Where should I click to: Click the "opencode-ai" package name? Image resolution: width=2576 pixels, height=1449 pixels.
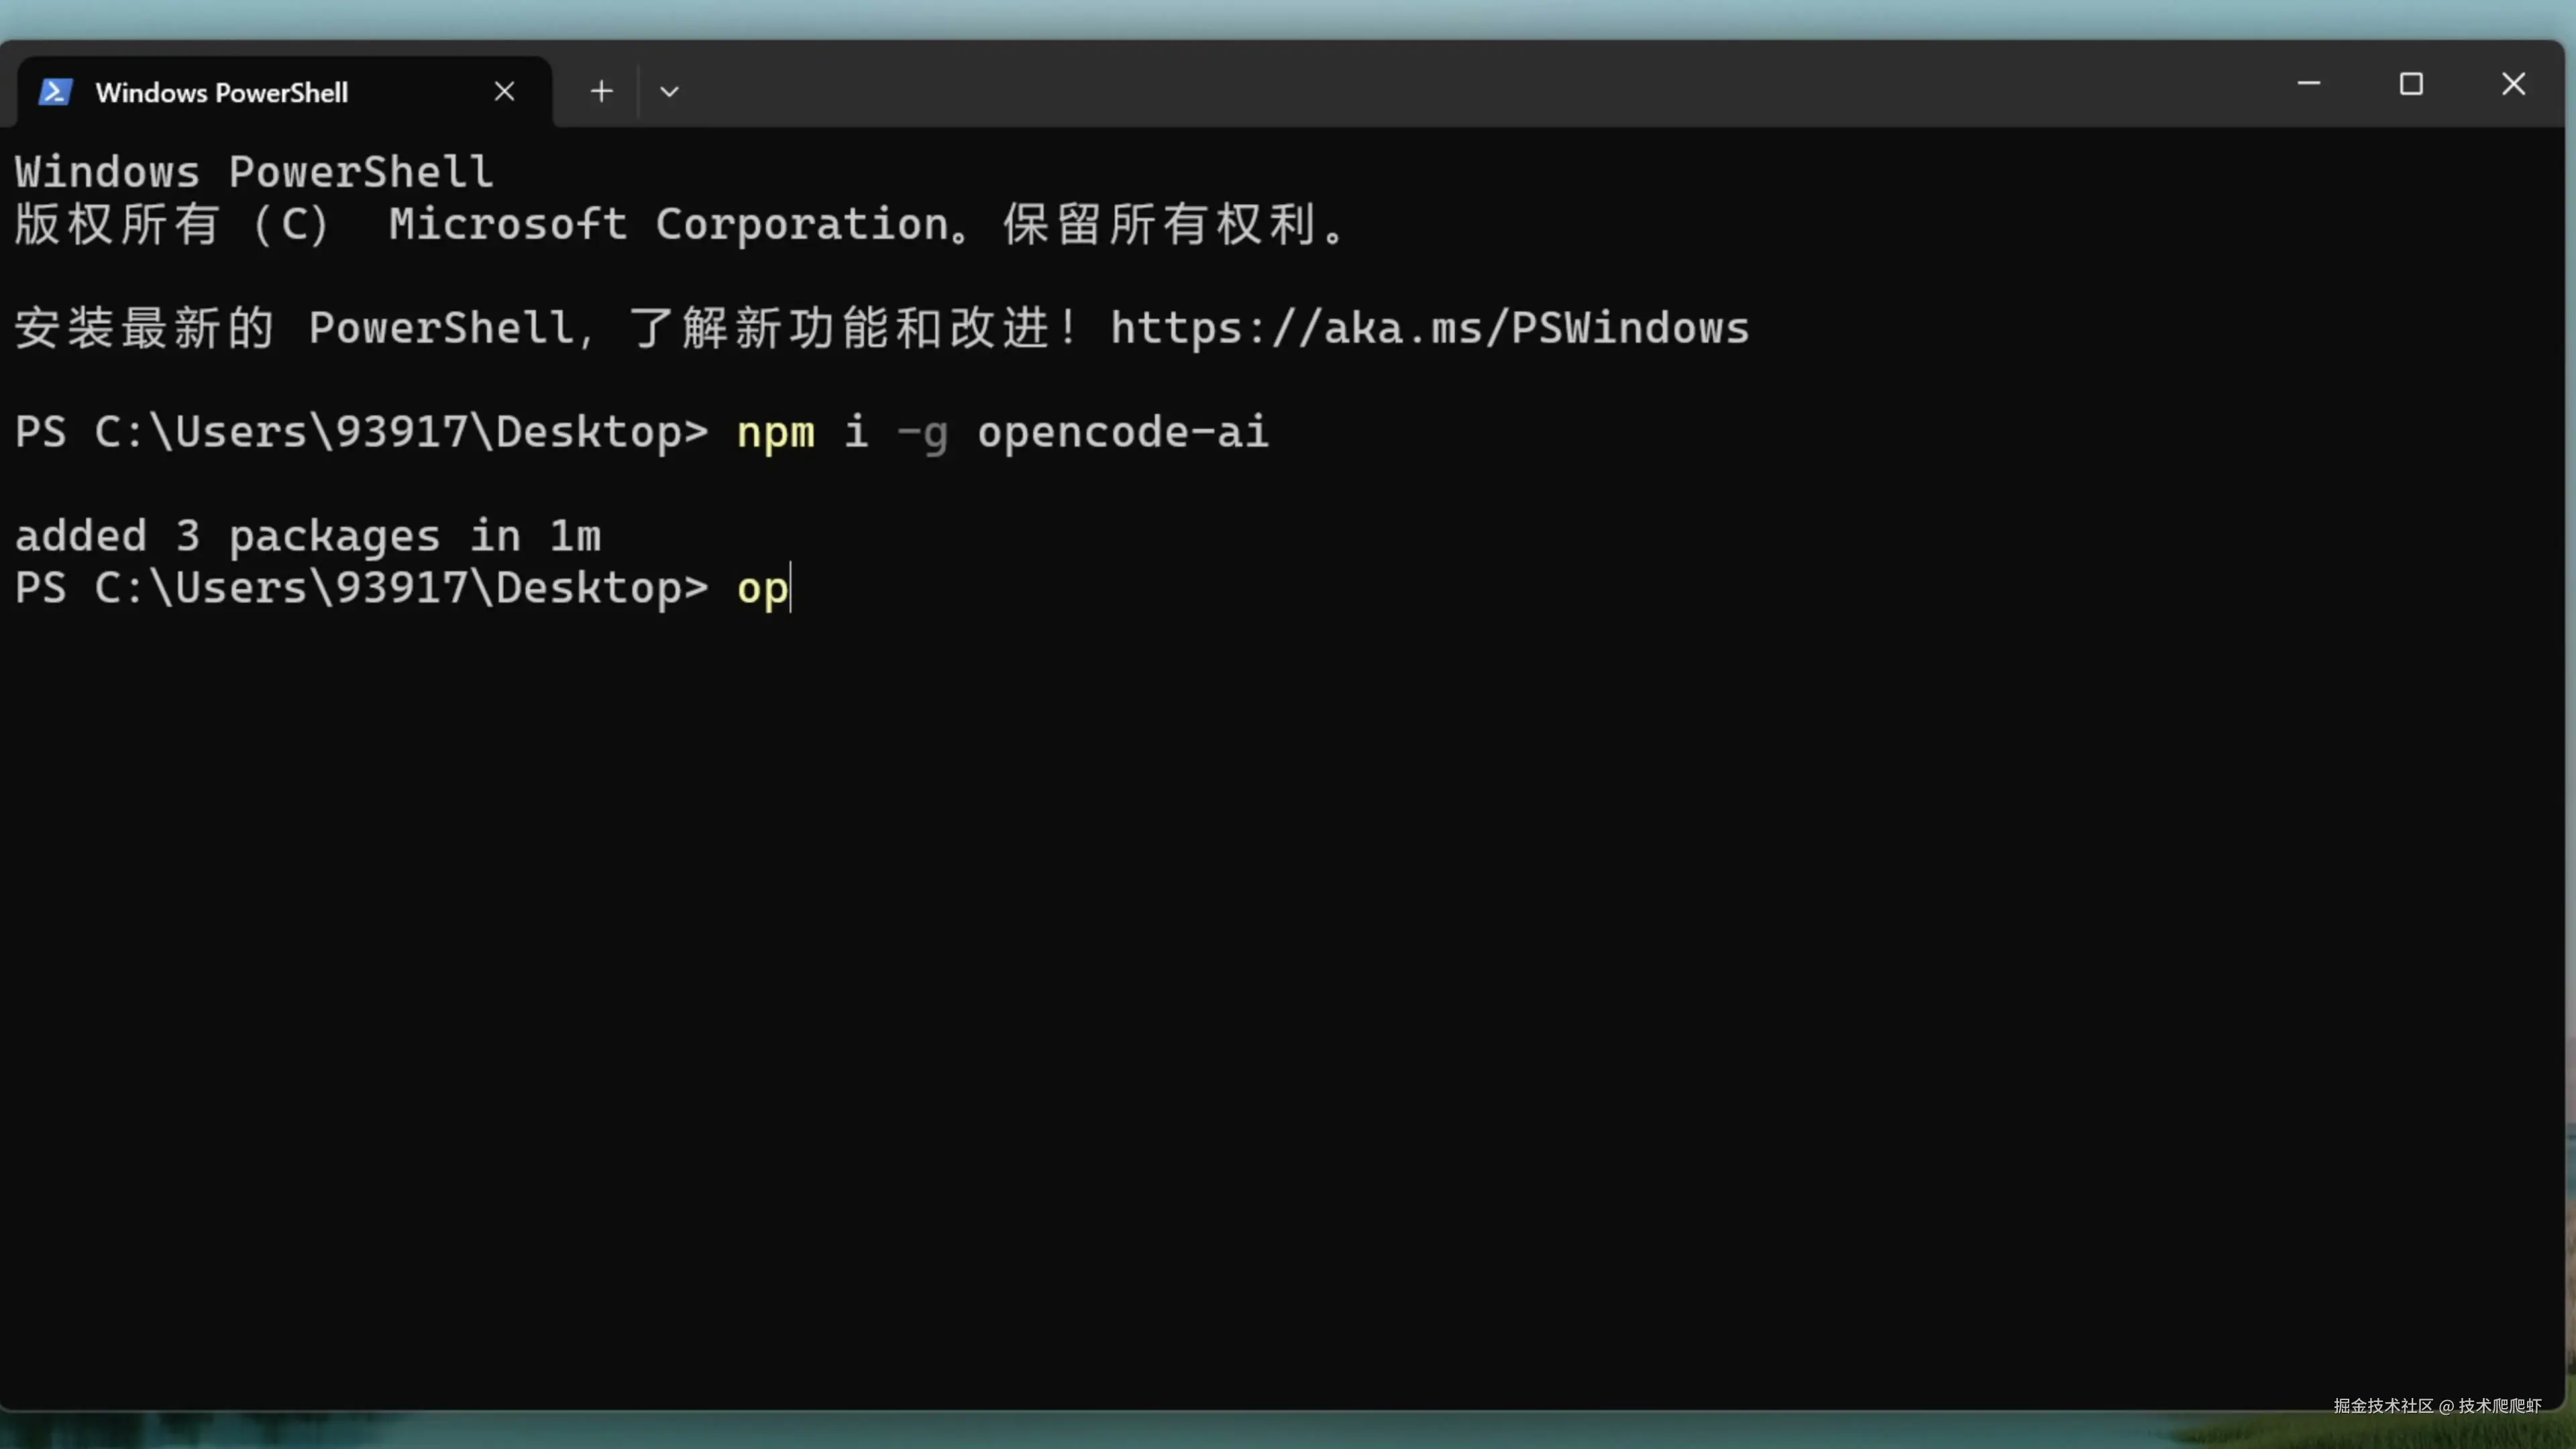pyautogui.click(x=1122, y=432)
